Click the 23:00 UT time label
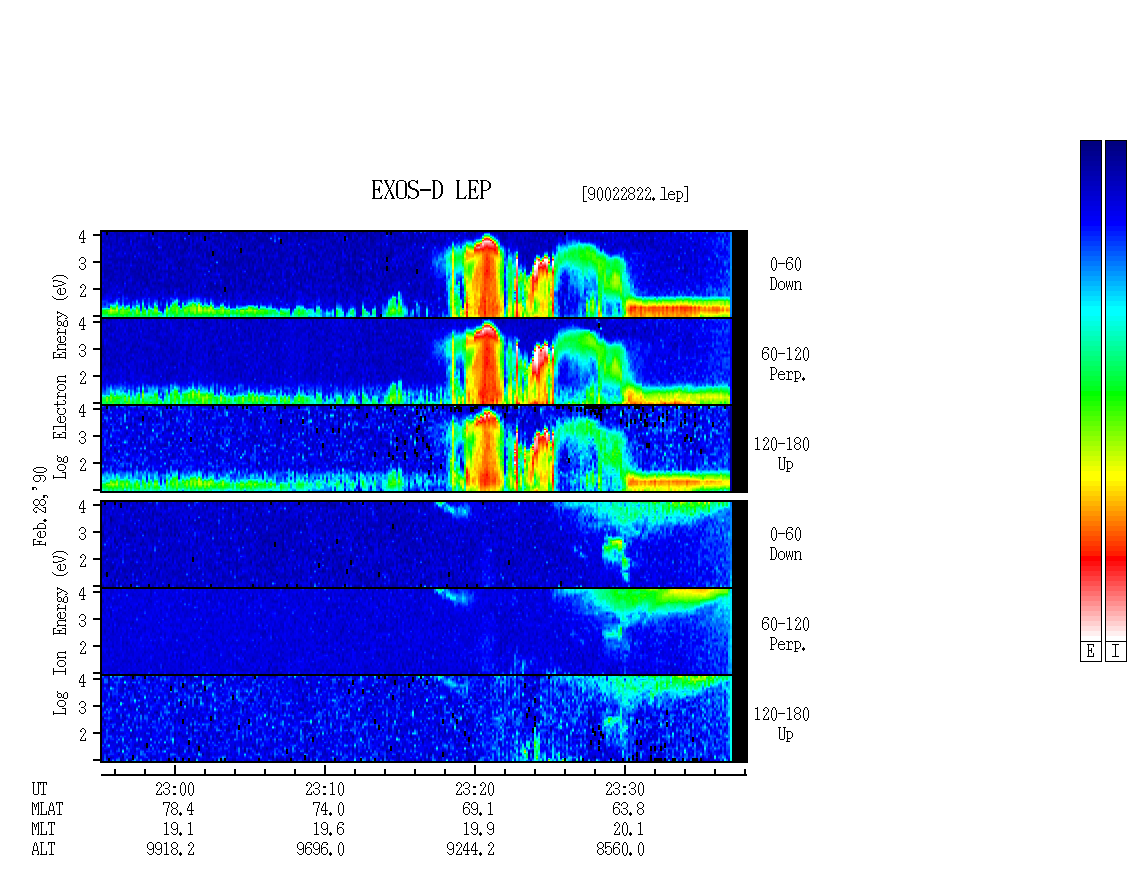1130x875 pixels. [x=174, y=789]
